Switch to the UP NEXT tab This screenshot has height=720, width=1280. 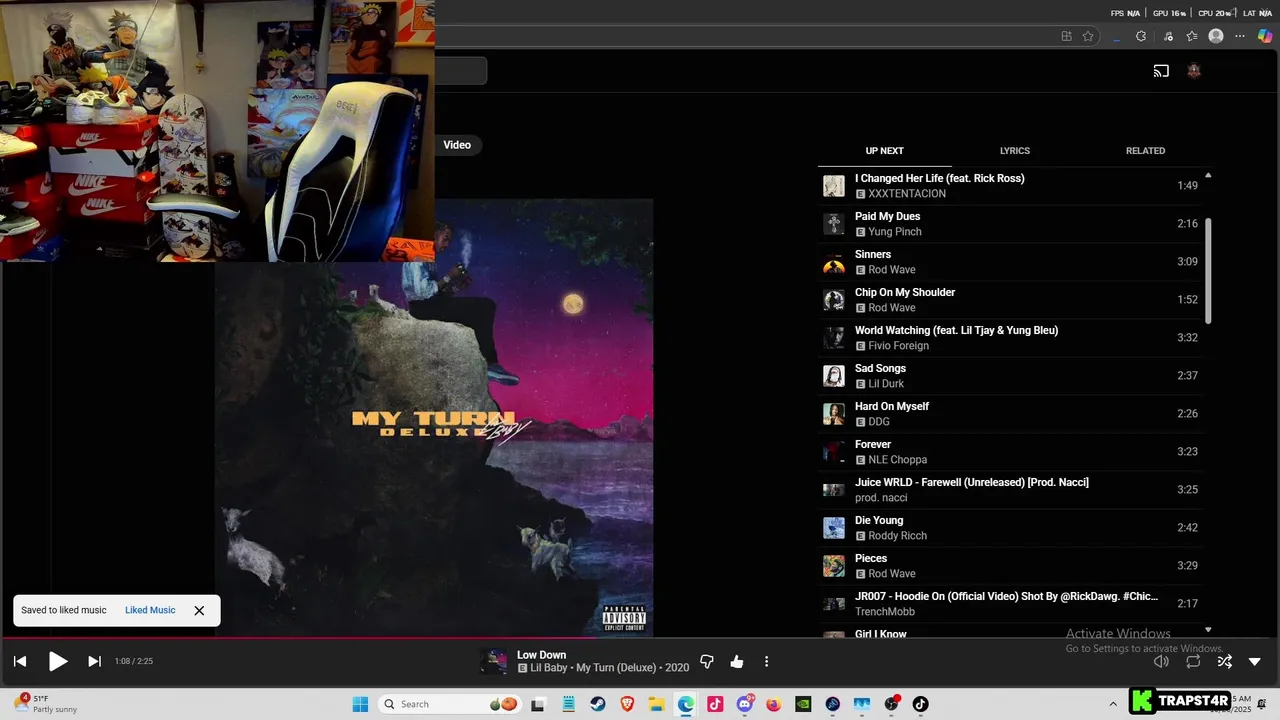tap(884, 151)
